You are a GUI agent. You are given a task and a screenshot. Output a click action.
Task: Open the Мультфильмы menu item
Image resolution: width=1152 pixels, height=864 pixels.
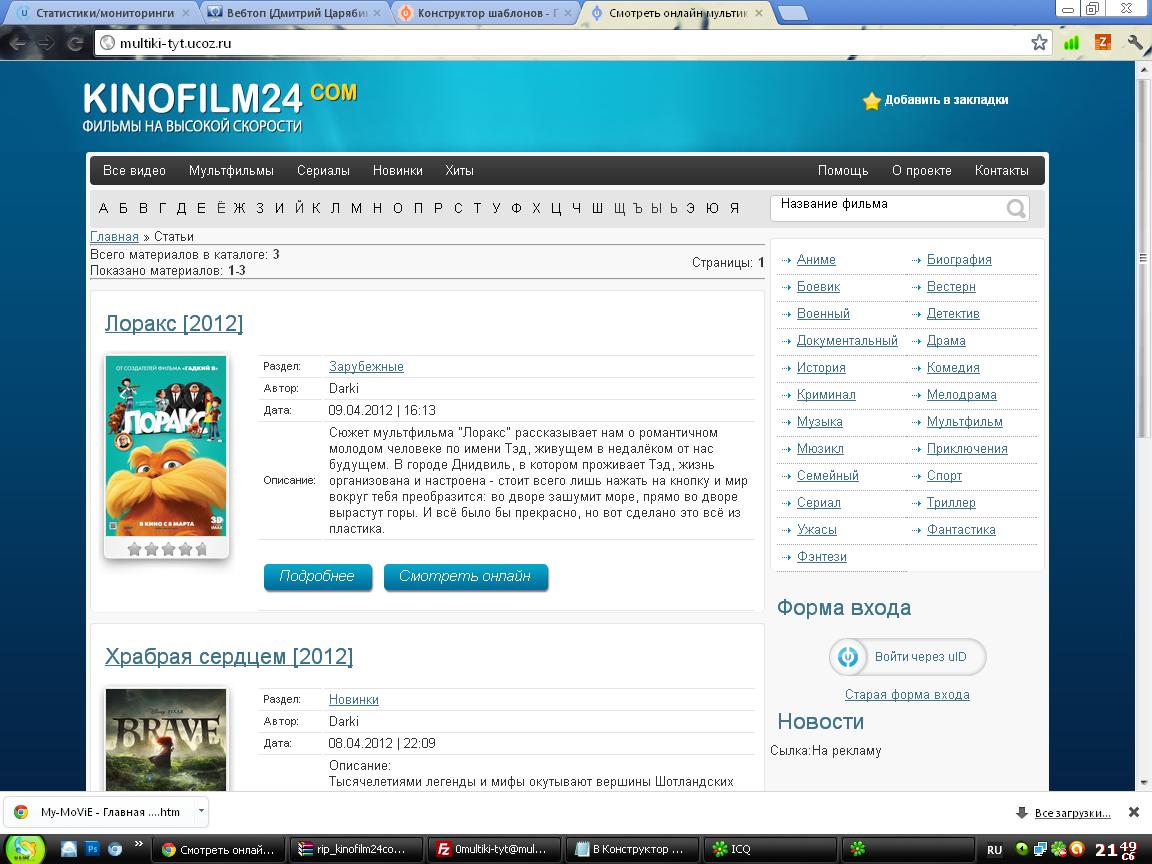231,170
